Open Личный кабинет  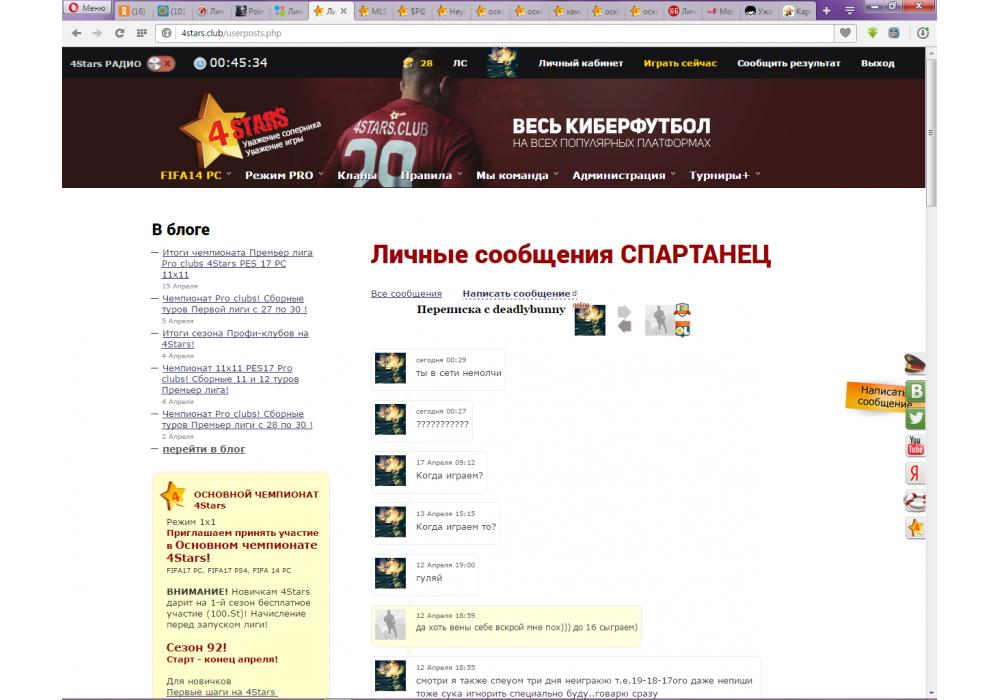(580, 63)
